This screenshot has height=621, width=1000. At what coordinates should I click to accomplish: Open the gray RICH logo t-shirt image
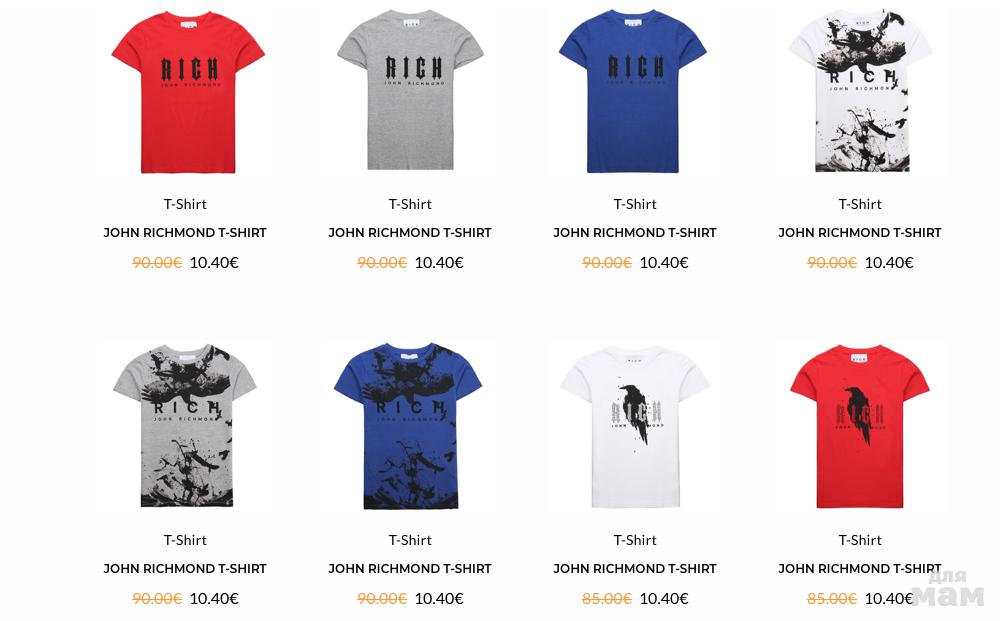(410, 90)
